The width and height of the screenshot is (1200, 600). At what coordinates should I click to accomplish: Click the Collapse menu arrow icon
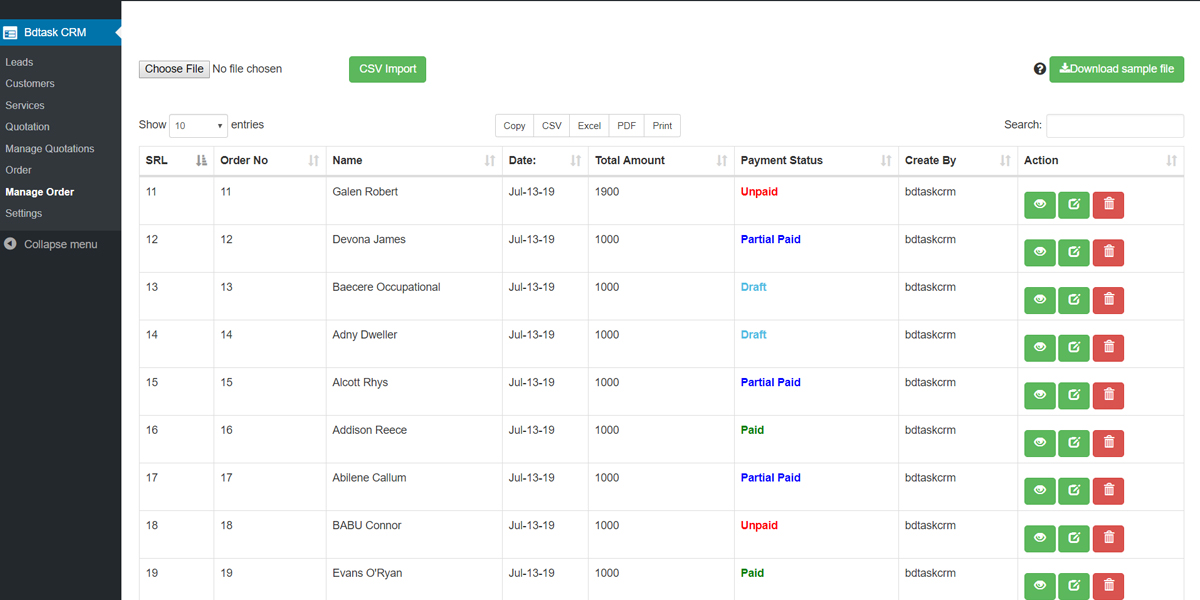click(10, 244)
